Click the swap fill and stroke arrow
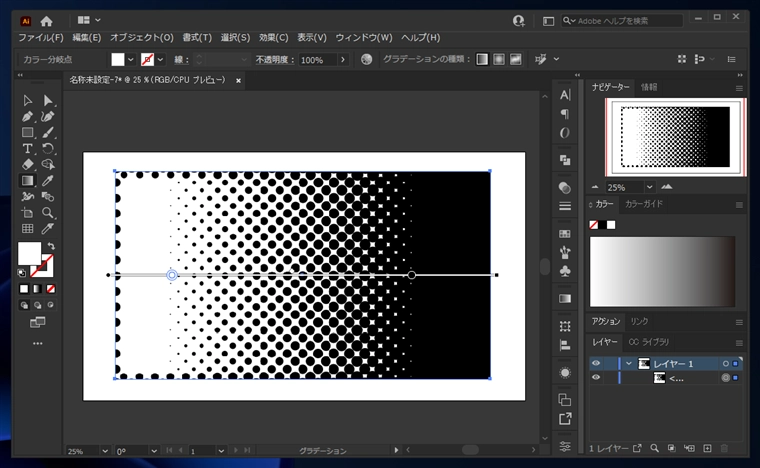Viewport: 760px width, 468px height. (x=51, y=246)
